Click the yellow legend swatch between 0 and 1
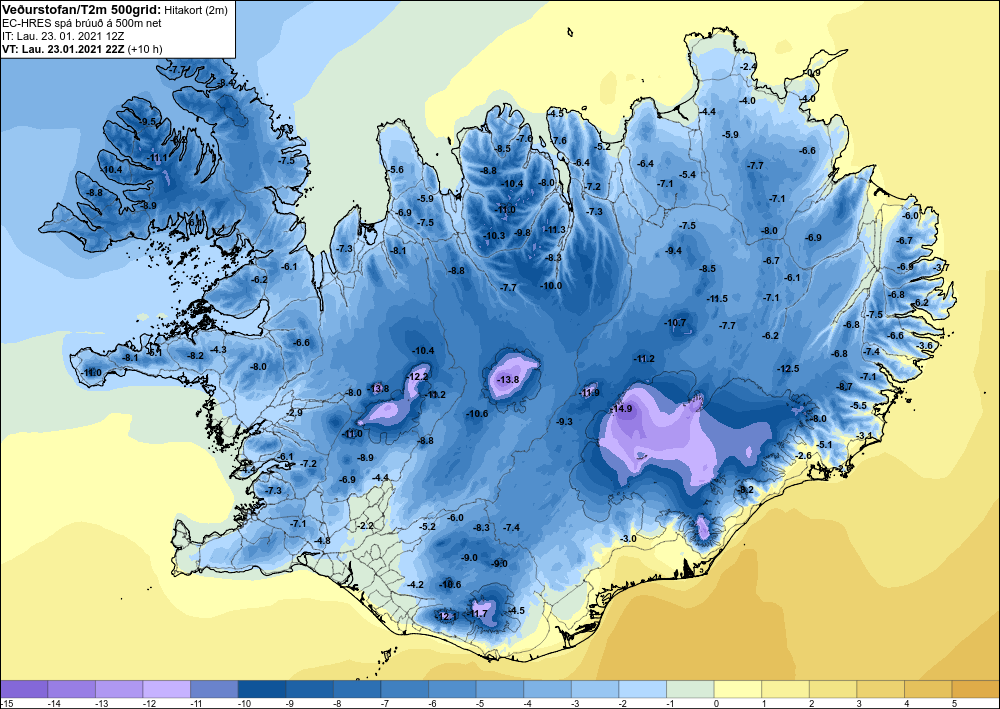This screenshot has width=1000, height=709. (738, 689)
